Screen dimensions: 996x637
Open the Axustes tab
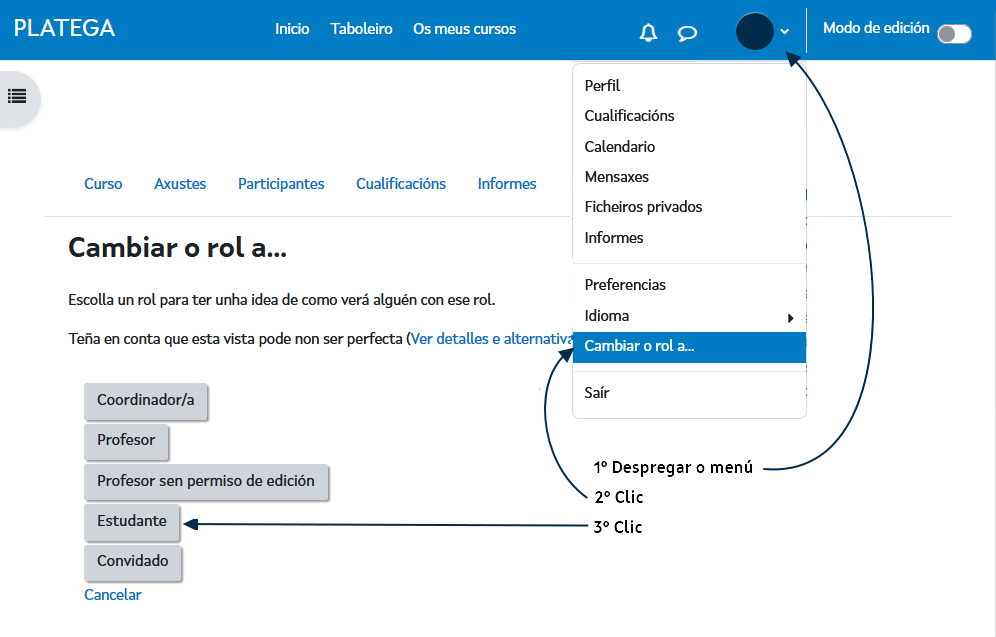coord(180,183)
